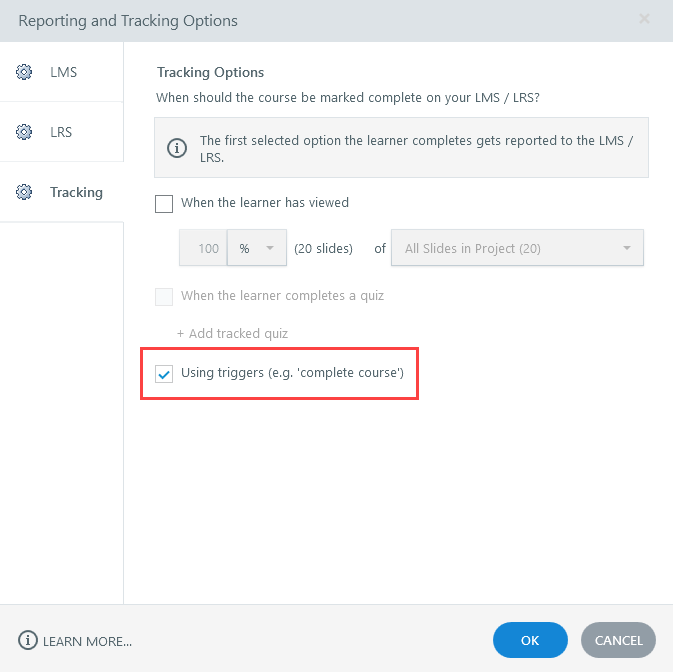Click the '+ Add tracked quiz' link
673x672 pixels.
[x=233, y=333]
